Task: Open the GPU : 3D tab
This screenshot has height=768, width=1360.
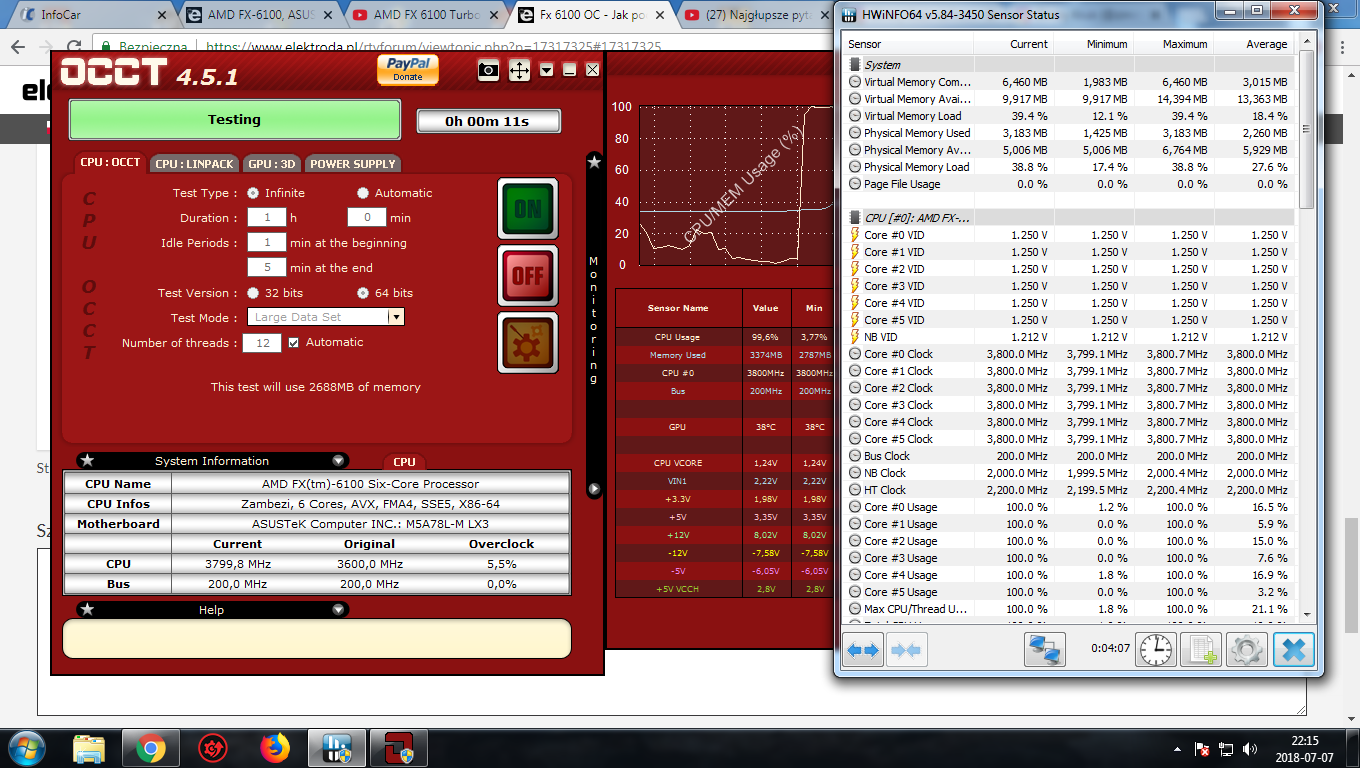Action: tap(272, 163)
